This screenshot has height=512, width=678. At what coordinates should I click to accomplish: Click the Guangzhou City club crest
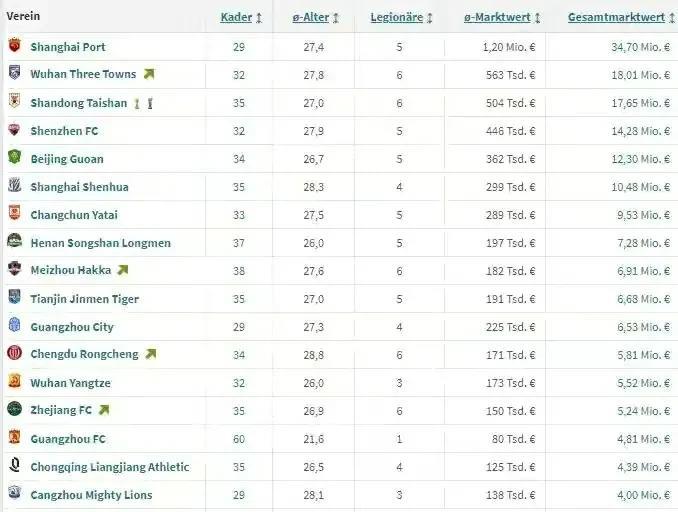pos(14,325)
